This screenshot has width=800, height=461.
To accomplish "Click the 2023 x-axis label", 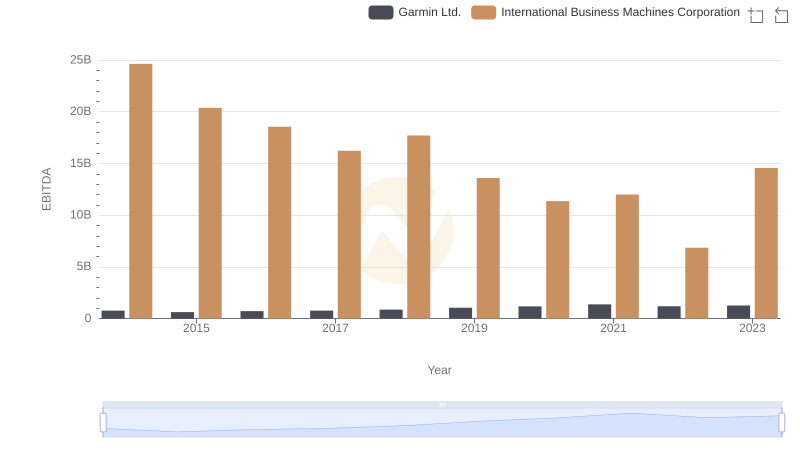I will click(753, 328).
